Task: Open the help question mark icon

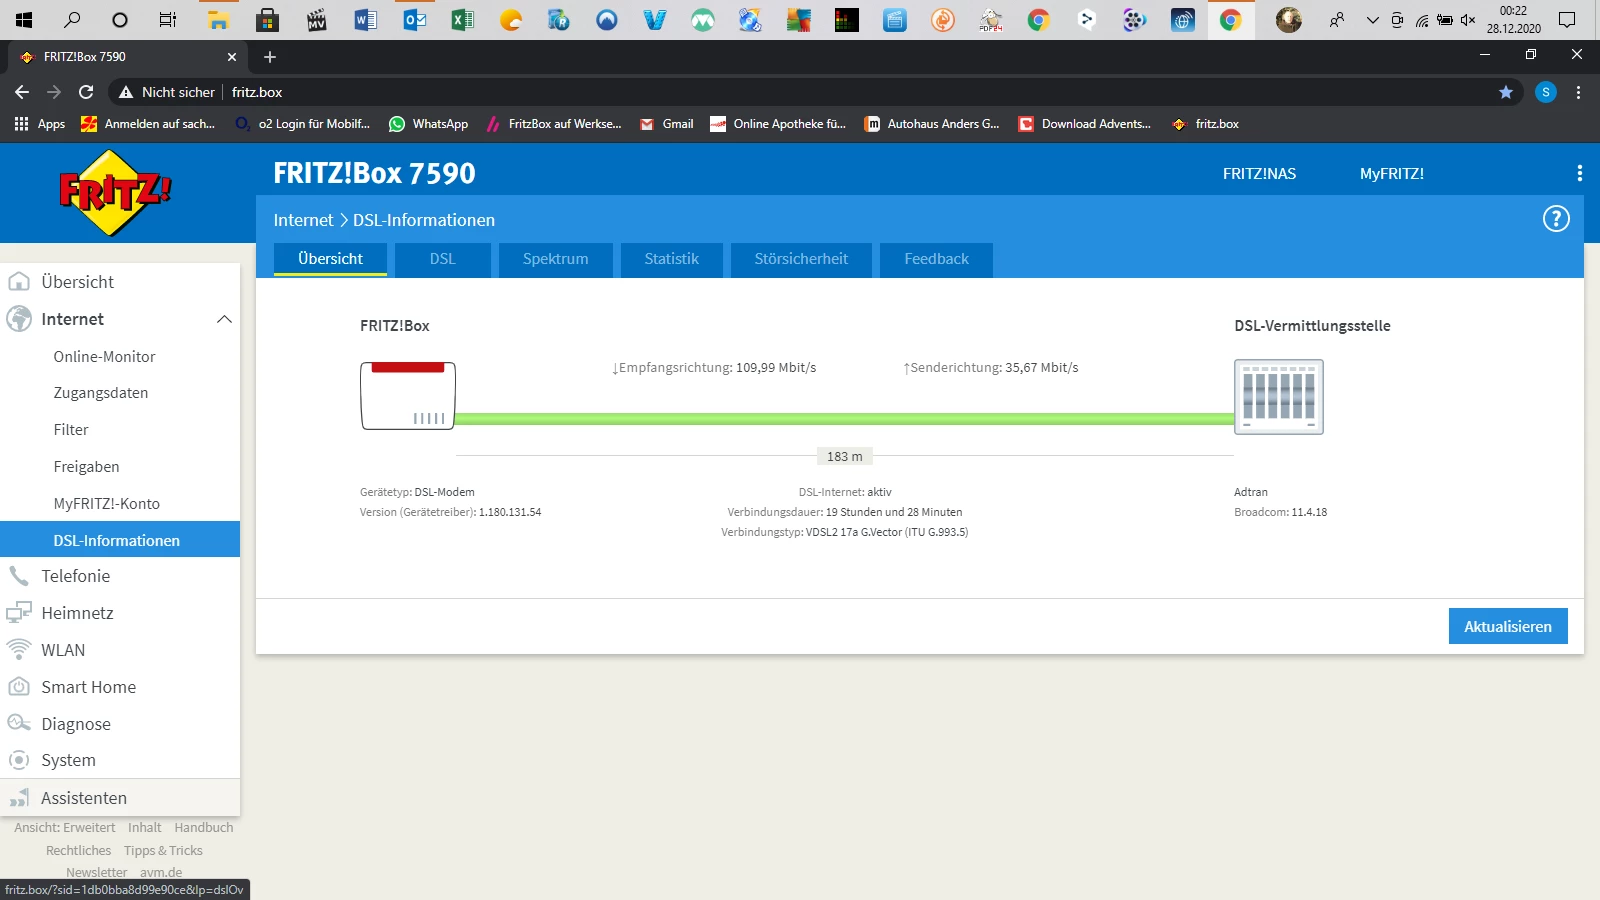Action: click(1556, 219)
